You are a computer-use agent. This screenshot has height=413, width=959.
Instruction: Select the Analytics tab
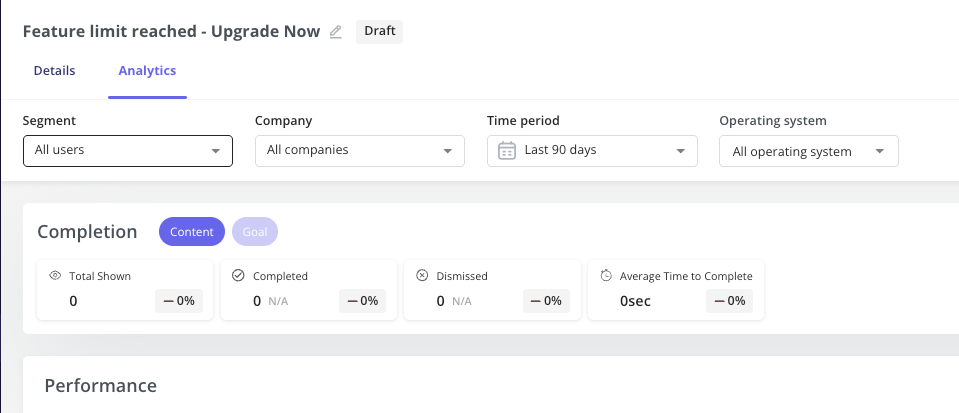tap(147, 70)
